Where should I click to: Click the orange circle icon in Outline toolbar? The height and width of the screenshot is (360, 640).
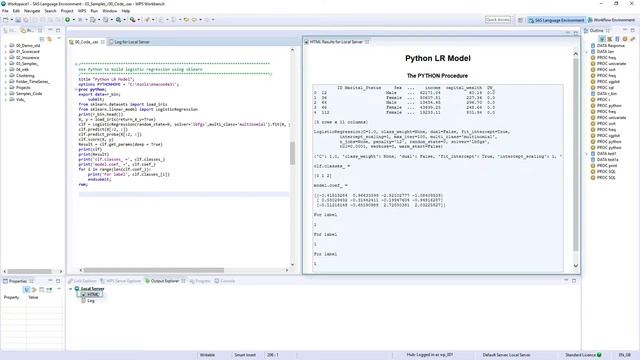tap(625, 39)
